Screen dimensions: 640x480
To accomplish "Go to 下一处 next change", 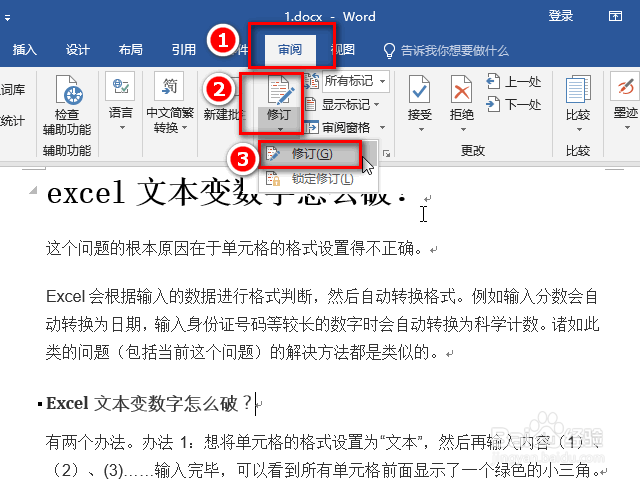I will pos(514,104).
